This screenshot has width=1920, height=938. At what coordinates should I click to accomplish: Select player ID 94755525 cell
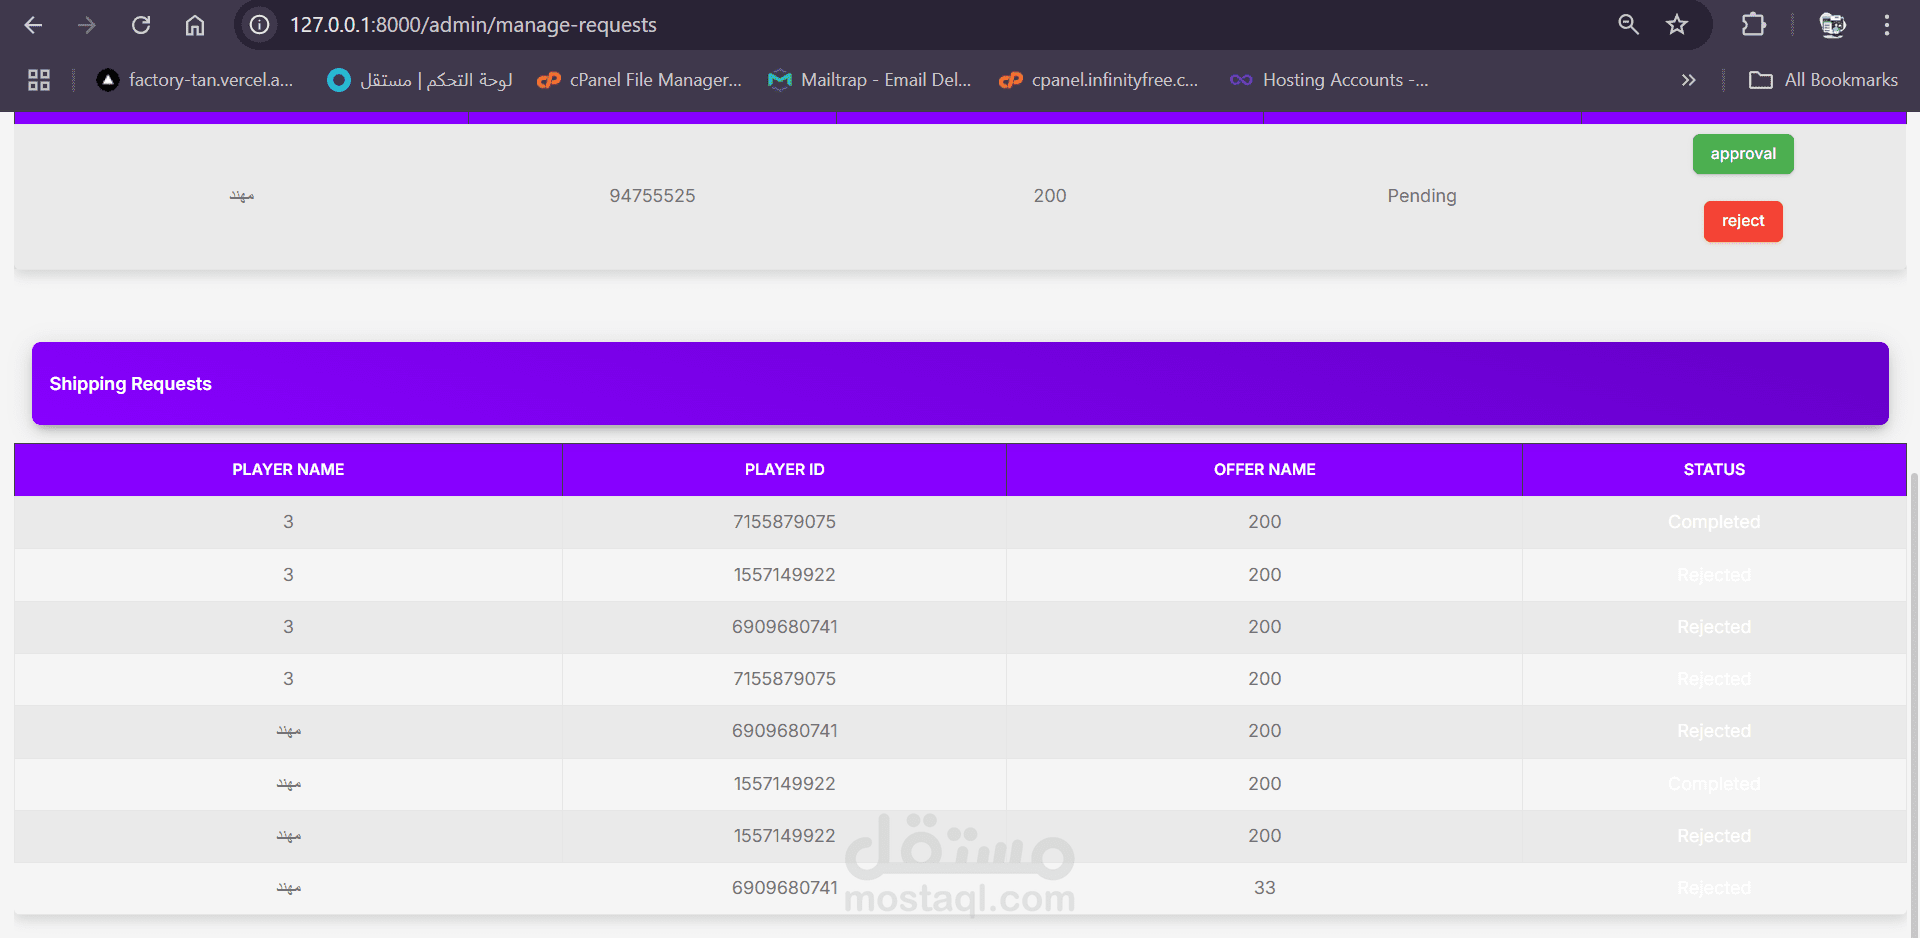point(652,196)
